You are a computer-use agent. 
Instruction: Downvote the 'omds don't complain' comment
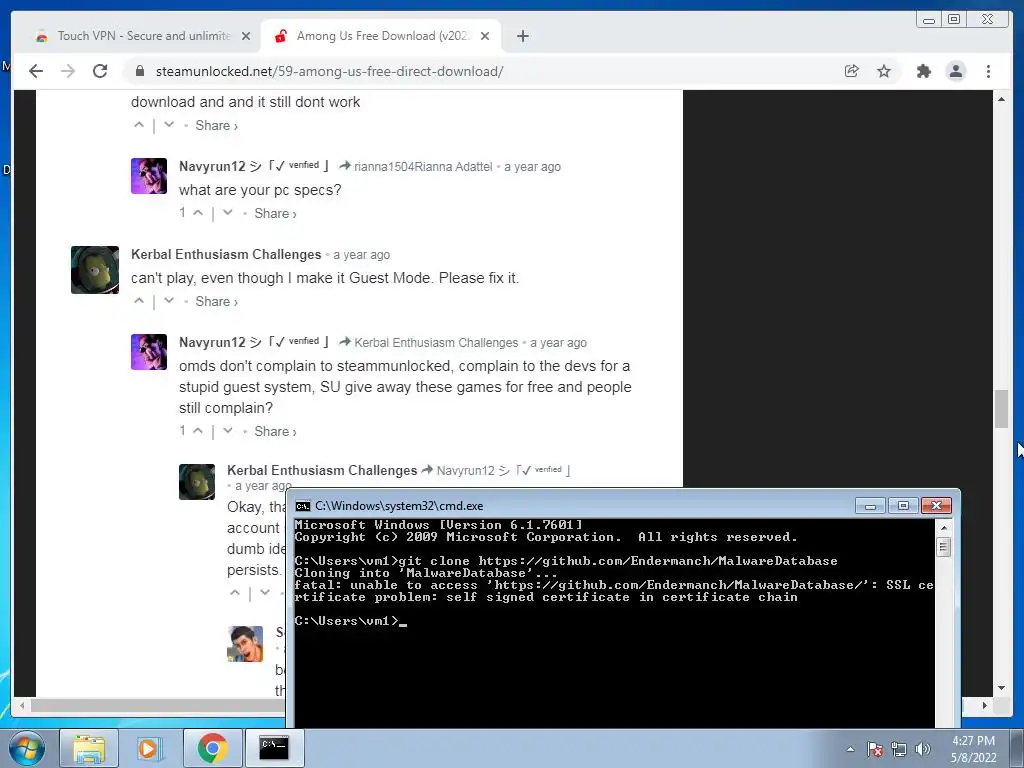pos(227,430)
